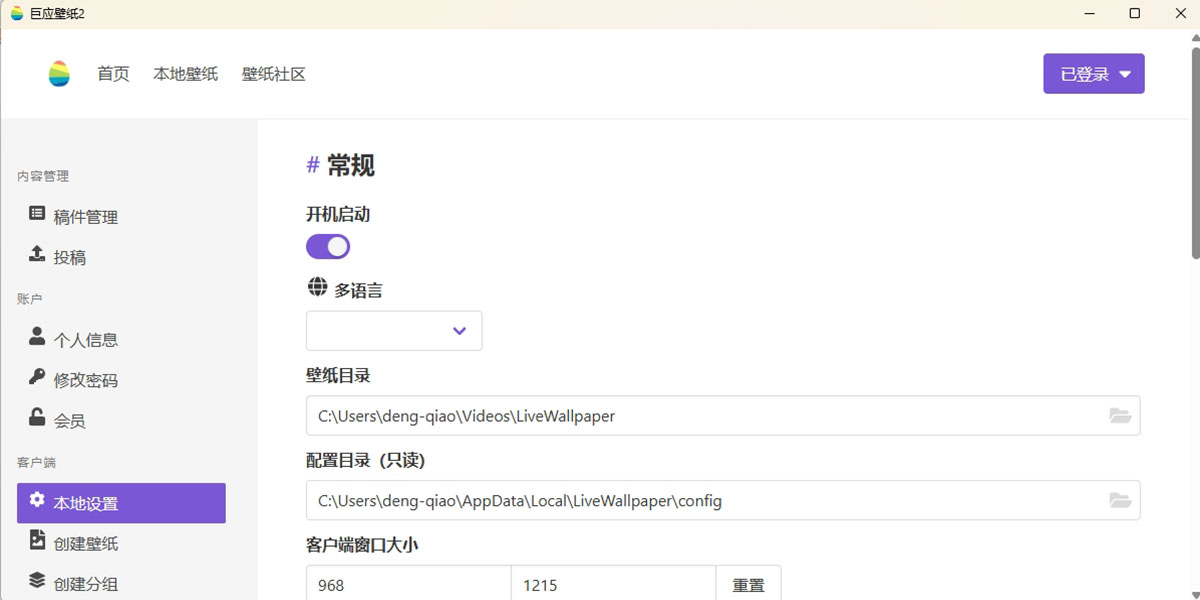This screenshot has height=600, width=1200.
Task: Select 修改密码 in the sidebar
Action: pyautogui.click(x=121, y=380)
